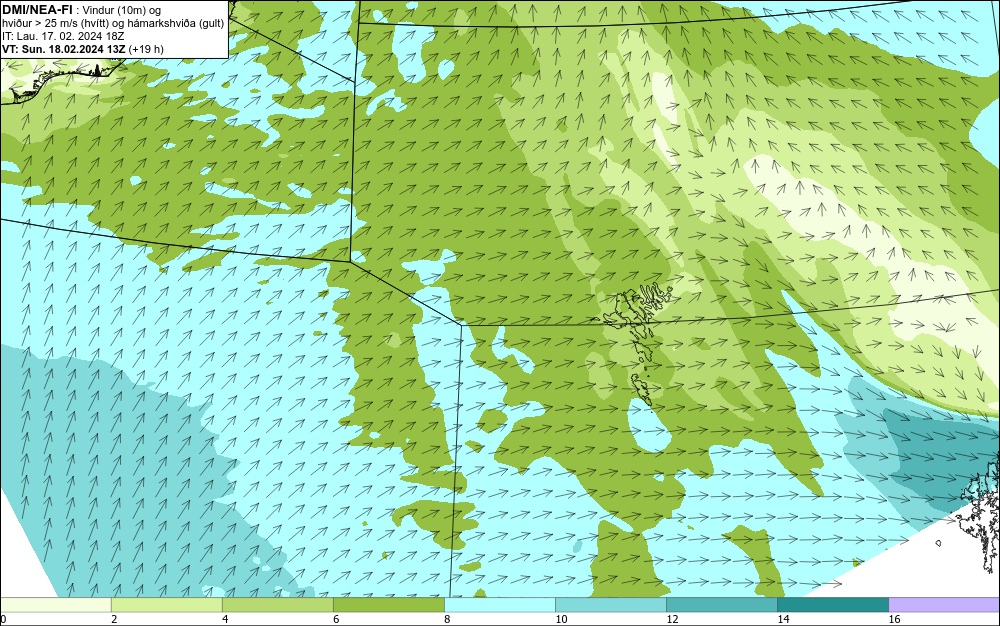This screenshot has height=626, width=1000.
Task: Click the legend value label 16
Action: pos(895,619)
